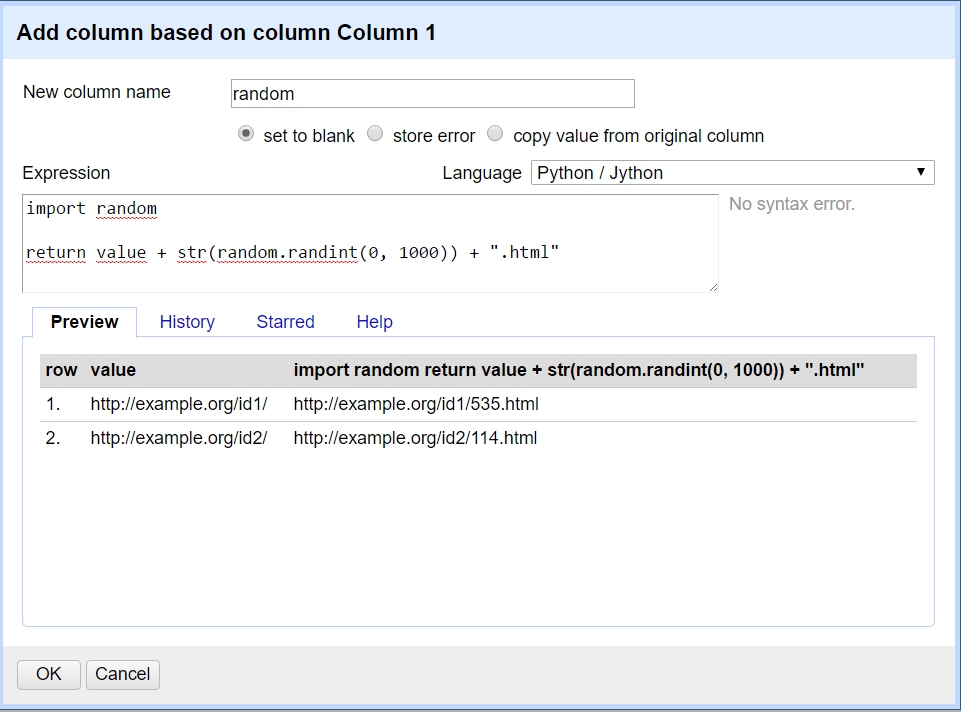Click the first preview row result value

[416, 405]
